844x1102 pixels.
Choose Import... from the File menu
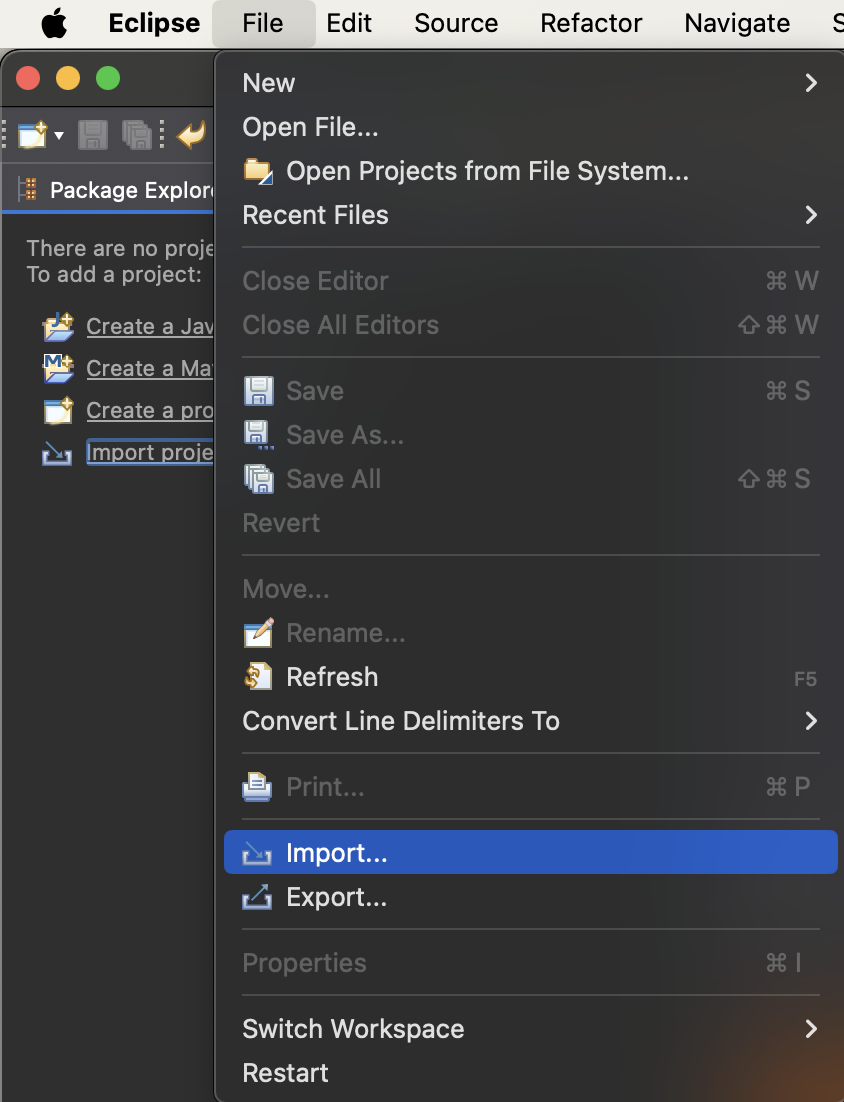336,853
